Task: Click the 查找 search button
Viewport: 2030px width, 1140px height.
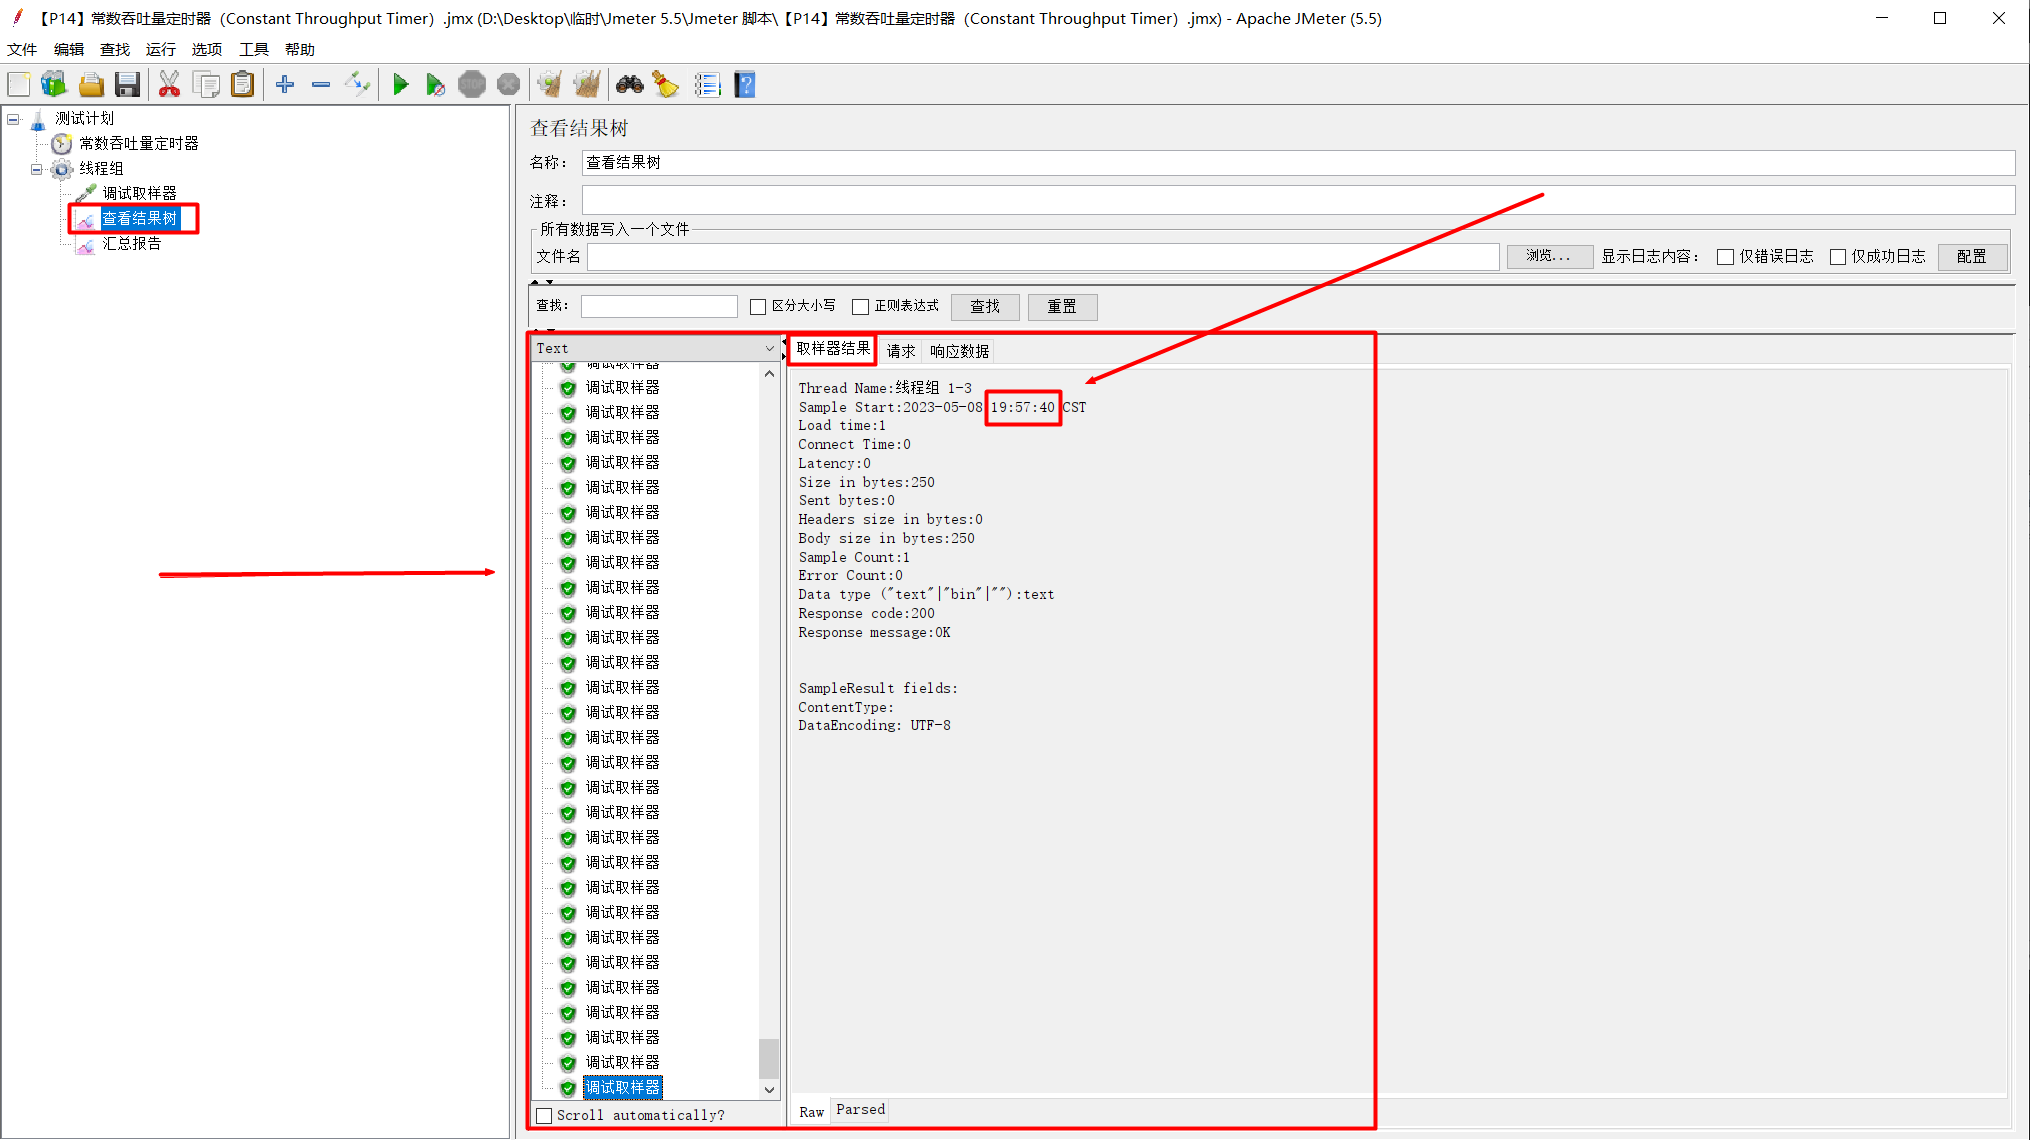Action: (x=985, y=307)
